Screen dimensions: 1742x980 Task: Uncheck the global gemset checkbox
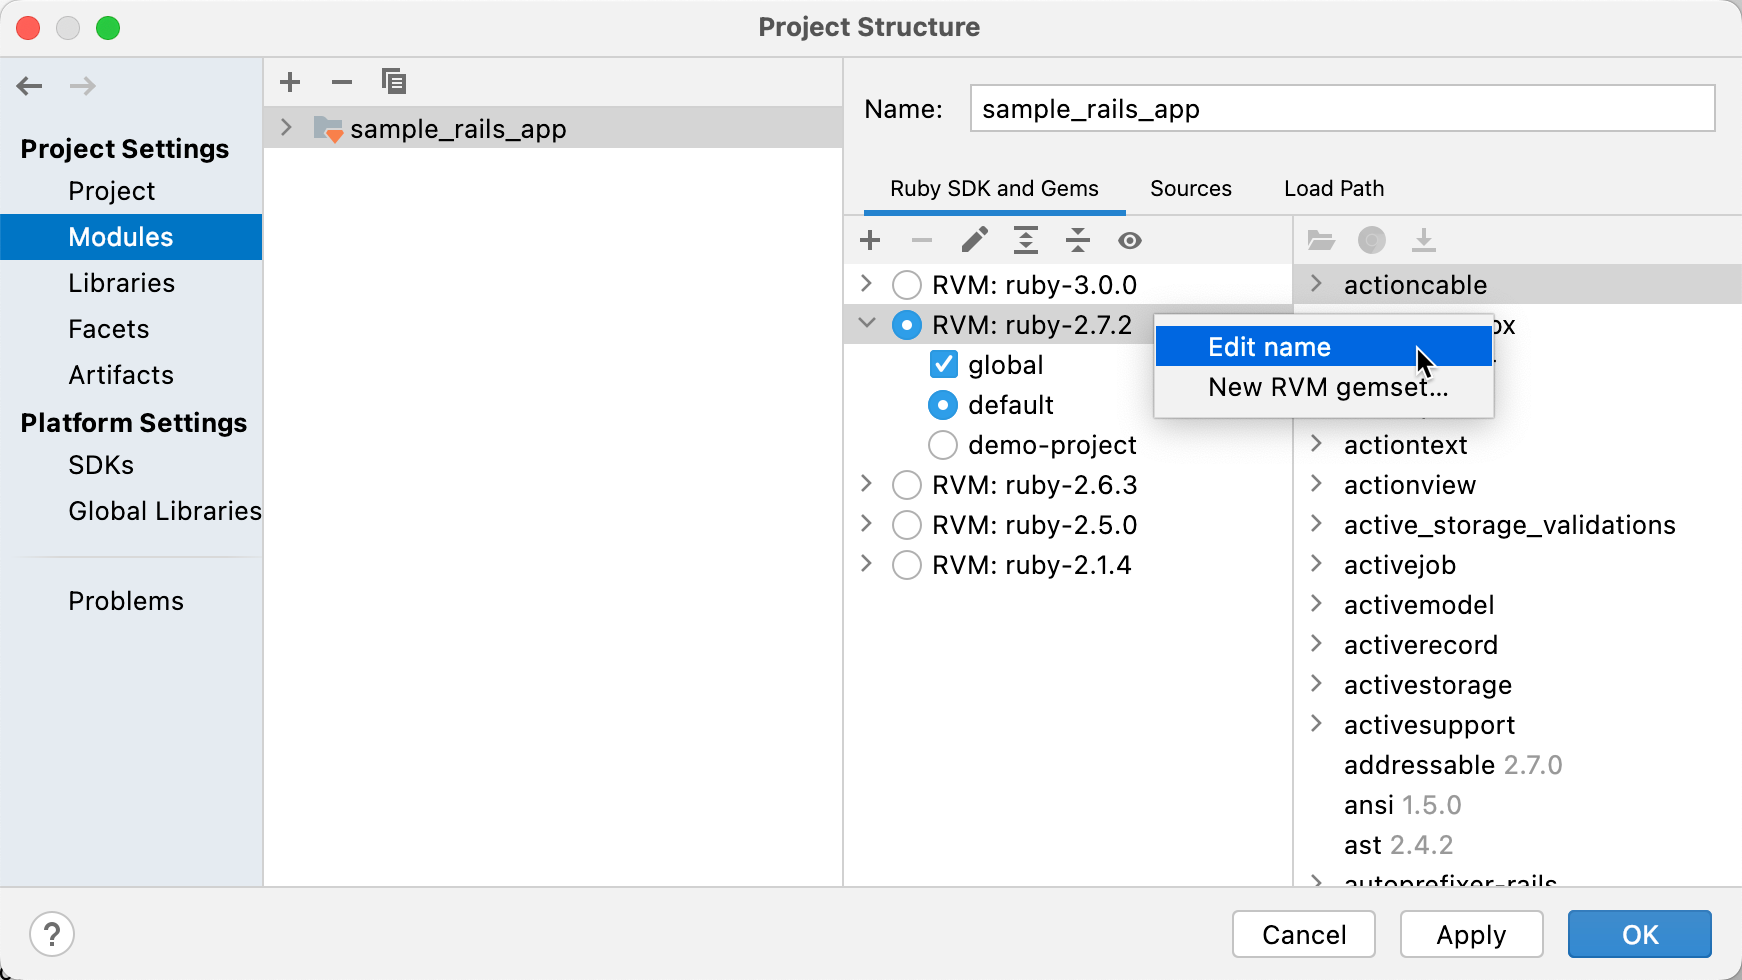943,364
